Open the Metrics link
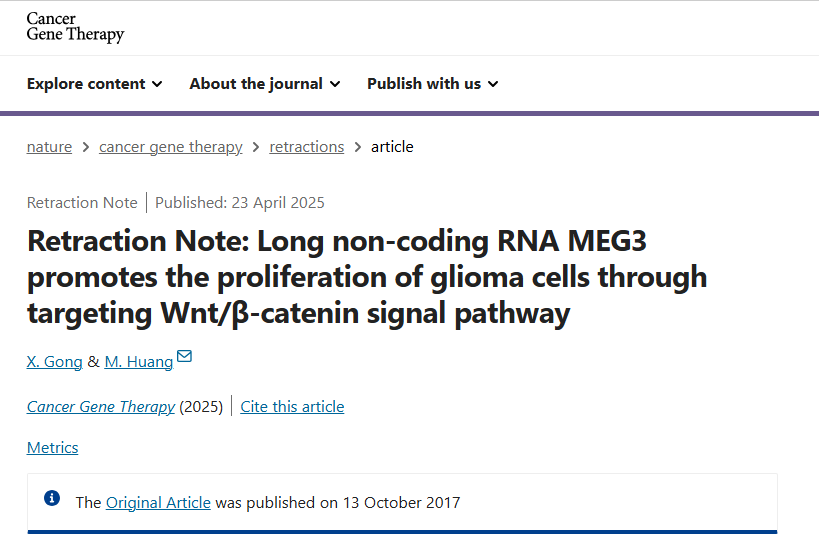Viewport: 819px width, 557px height. (52, 448)
